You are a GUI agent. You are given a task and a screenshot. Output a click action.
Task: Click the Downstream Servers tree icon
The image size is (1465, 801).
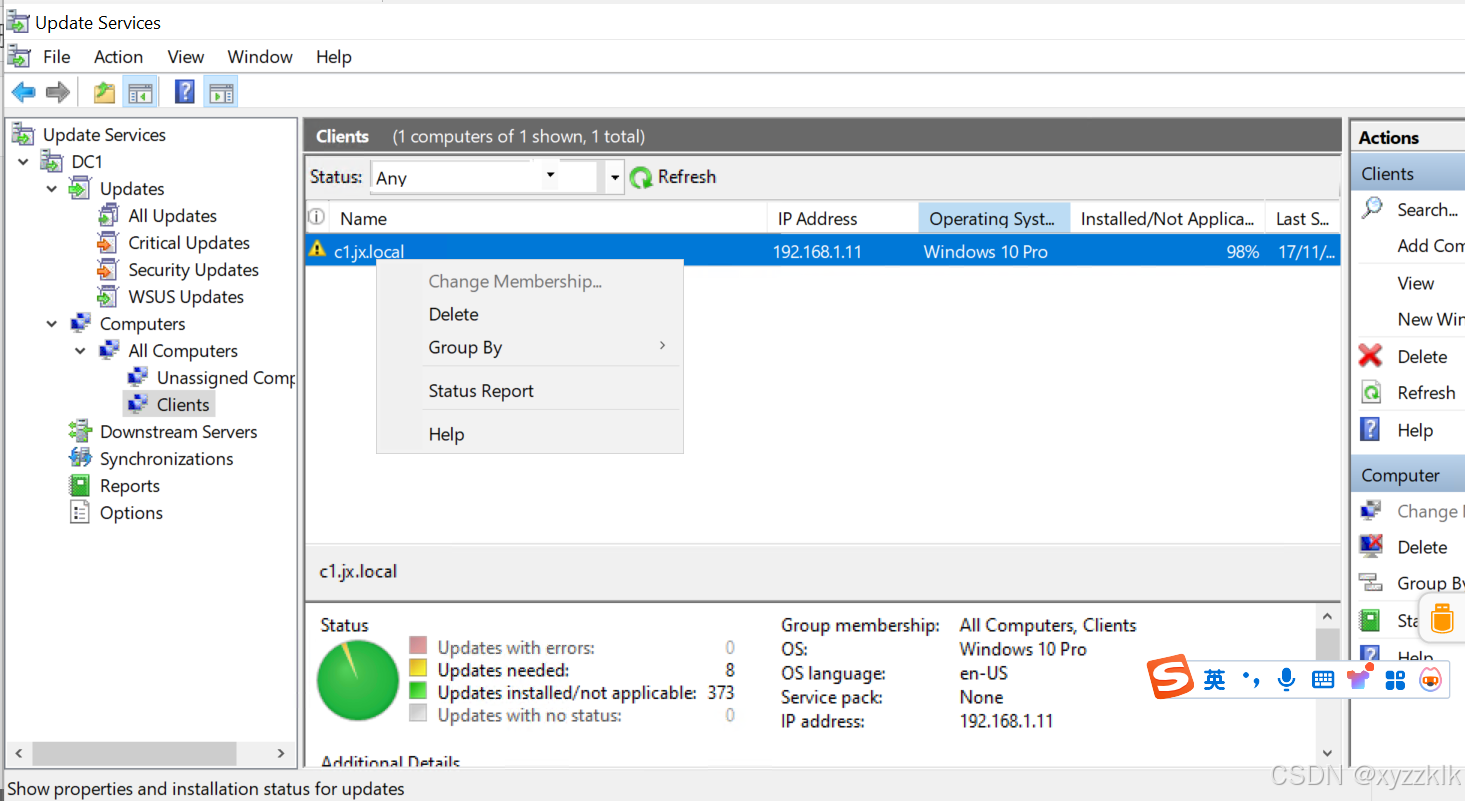80,431
